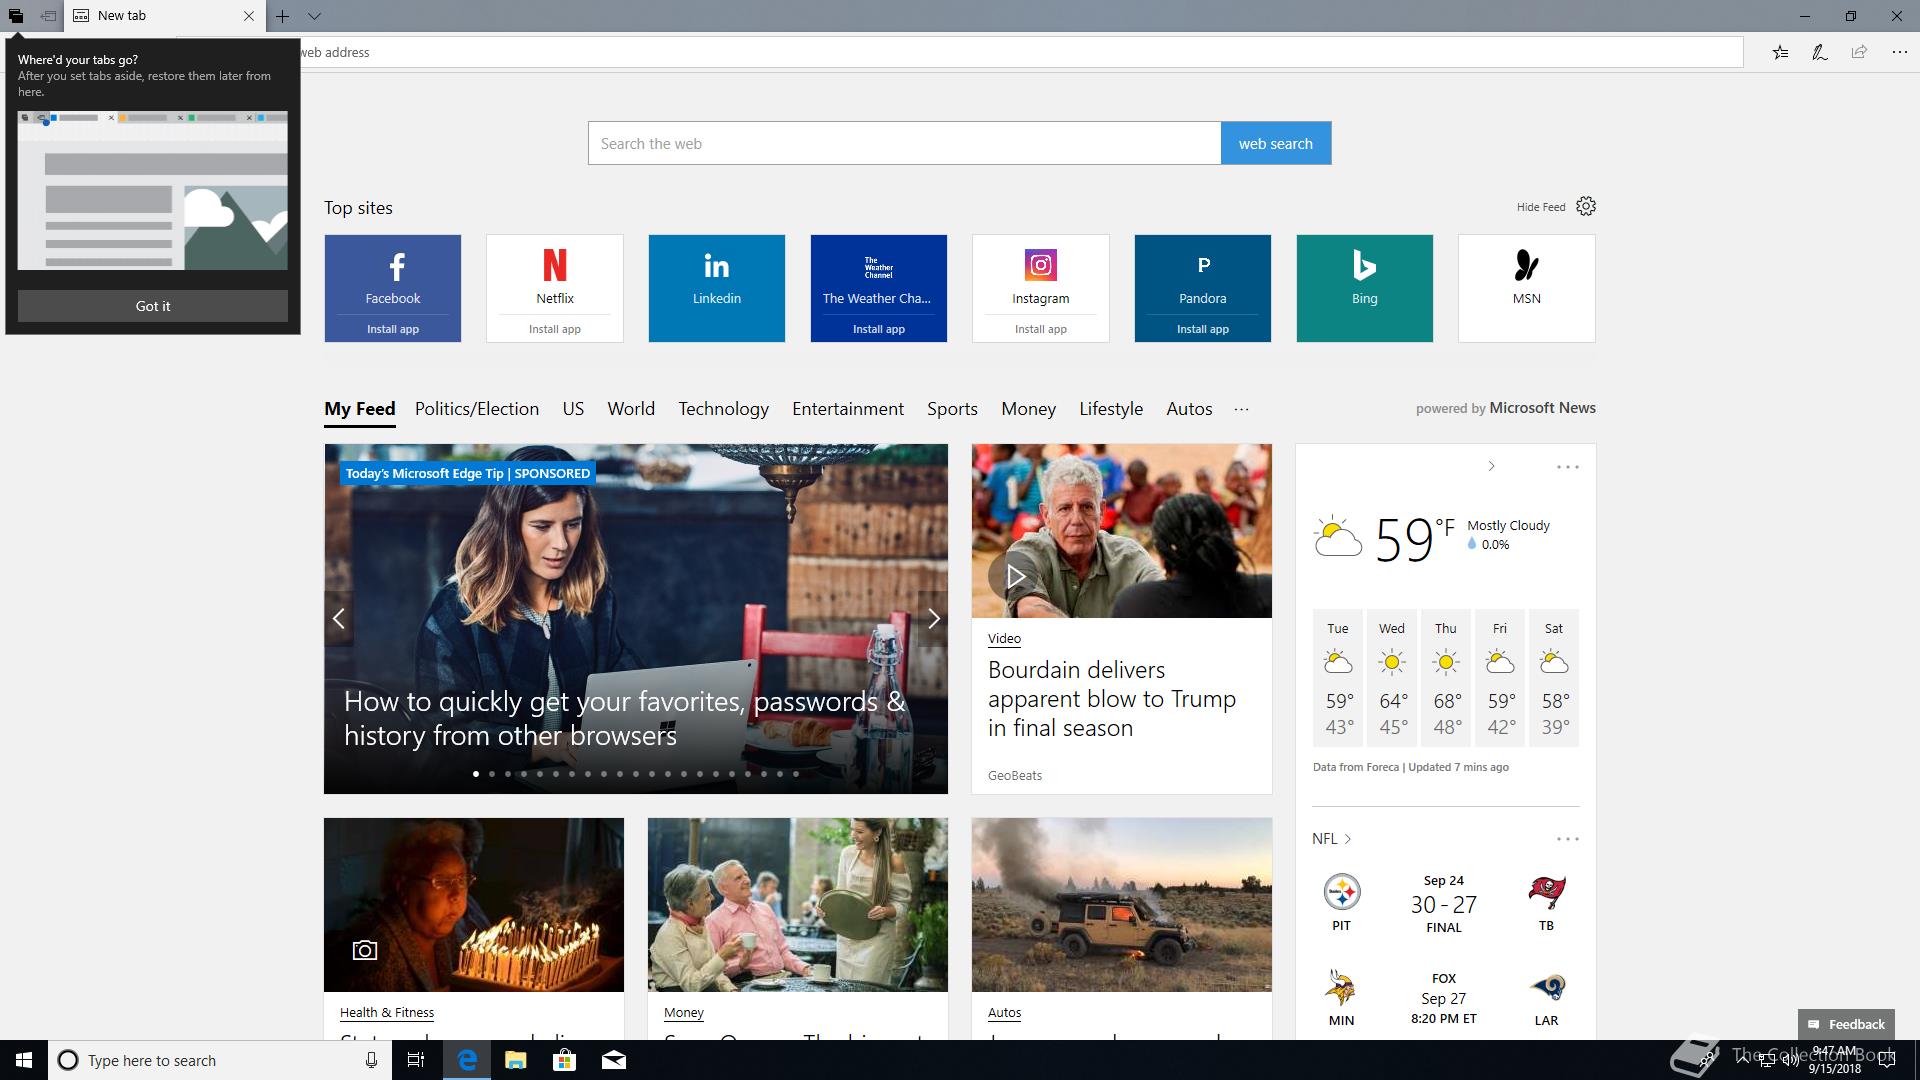Play the Bourdain video
This screenshot has height=1080, width=1920.
click(x=1015, y=577)
